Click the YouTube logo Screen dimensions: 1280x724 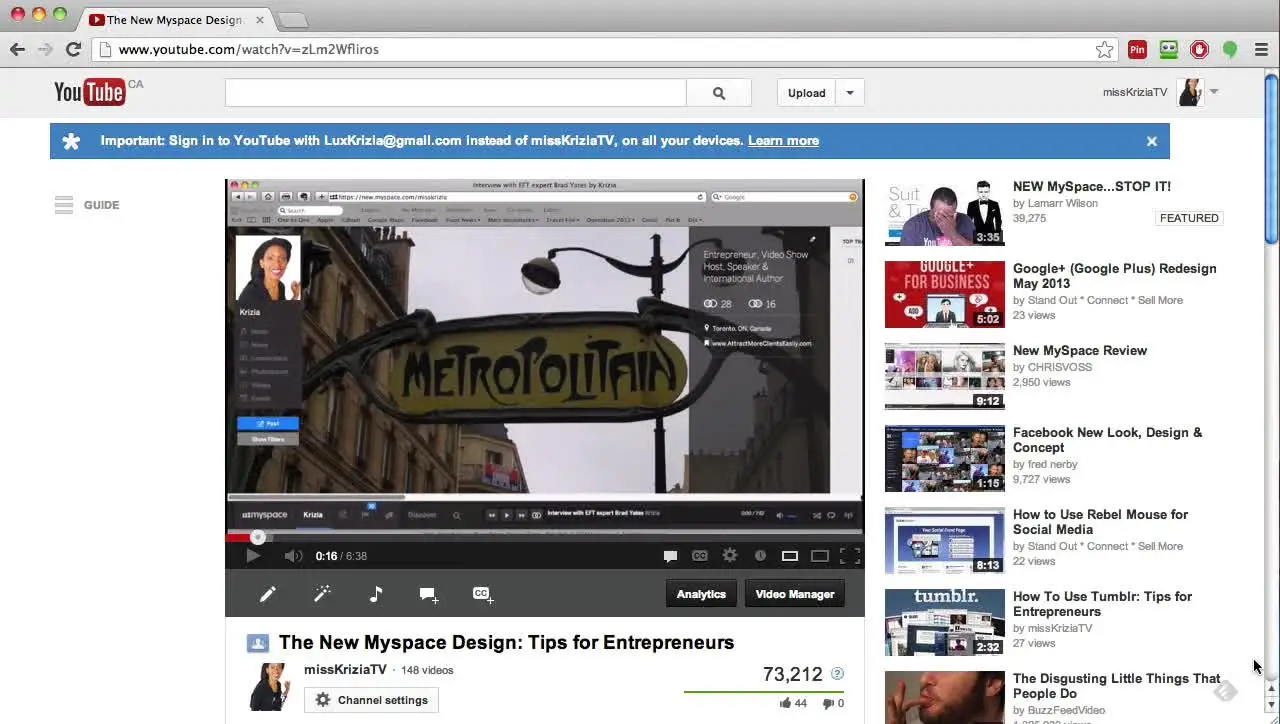tap(90, 92)
